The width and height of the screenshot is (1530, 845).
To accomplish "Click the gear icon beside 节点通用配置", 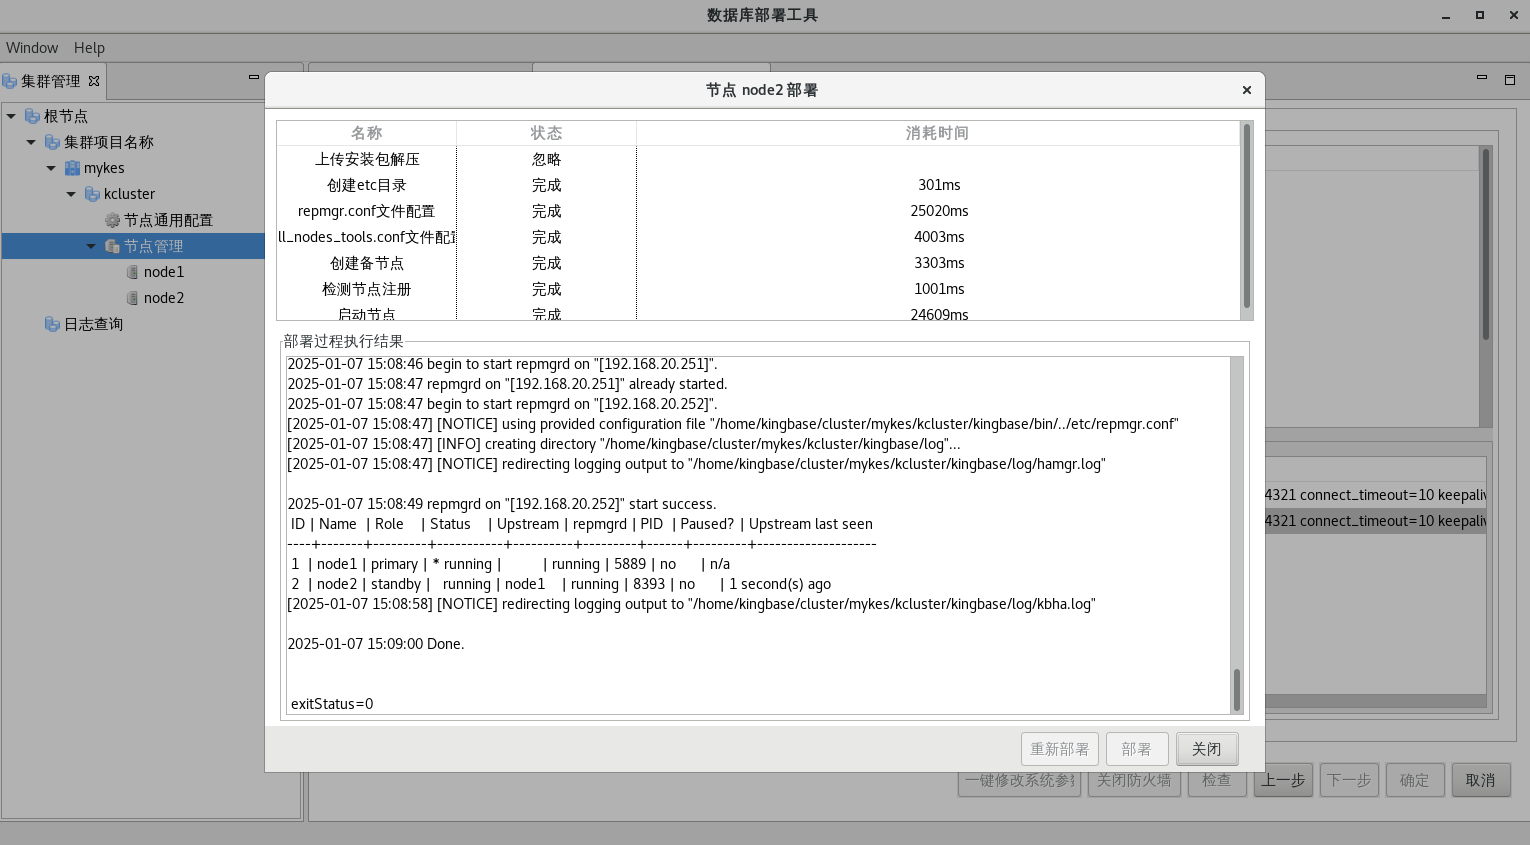I will click(112, 220).
